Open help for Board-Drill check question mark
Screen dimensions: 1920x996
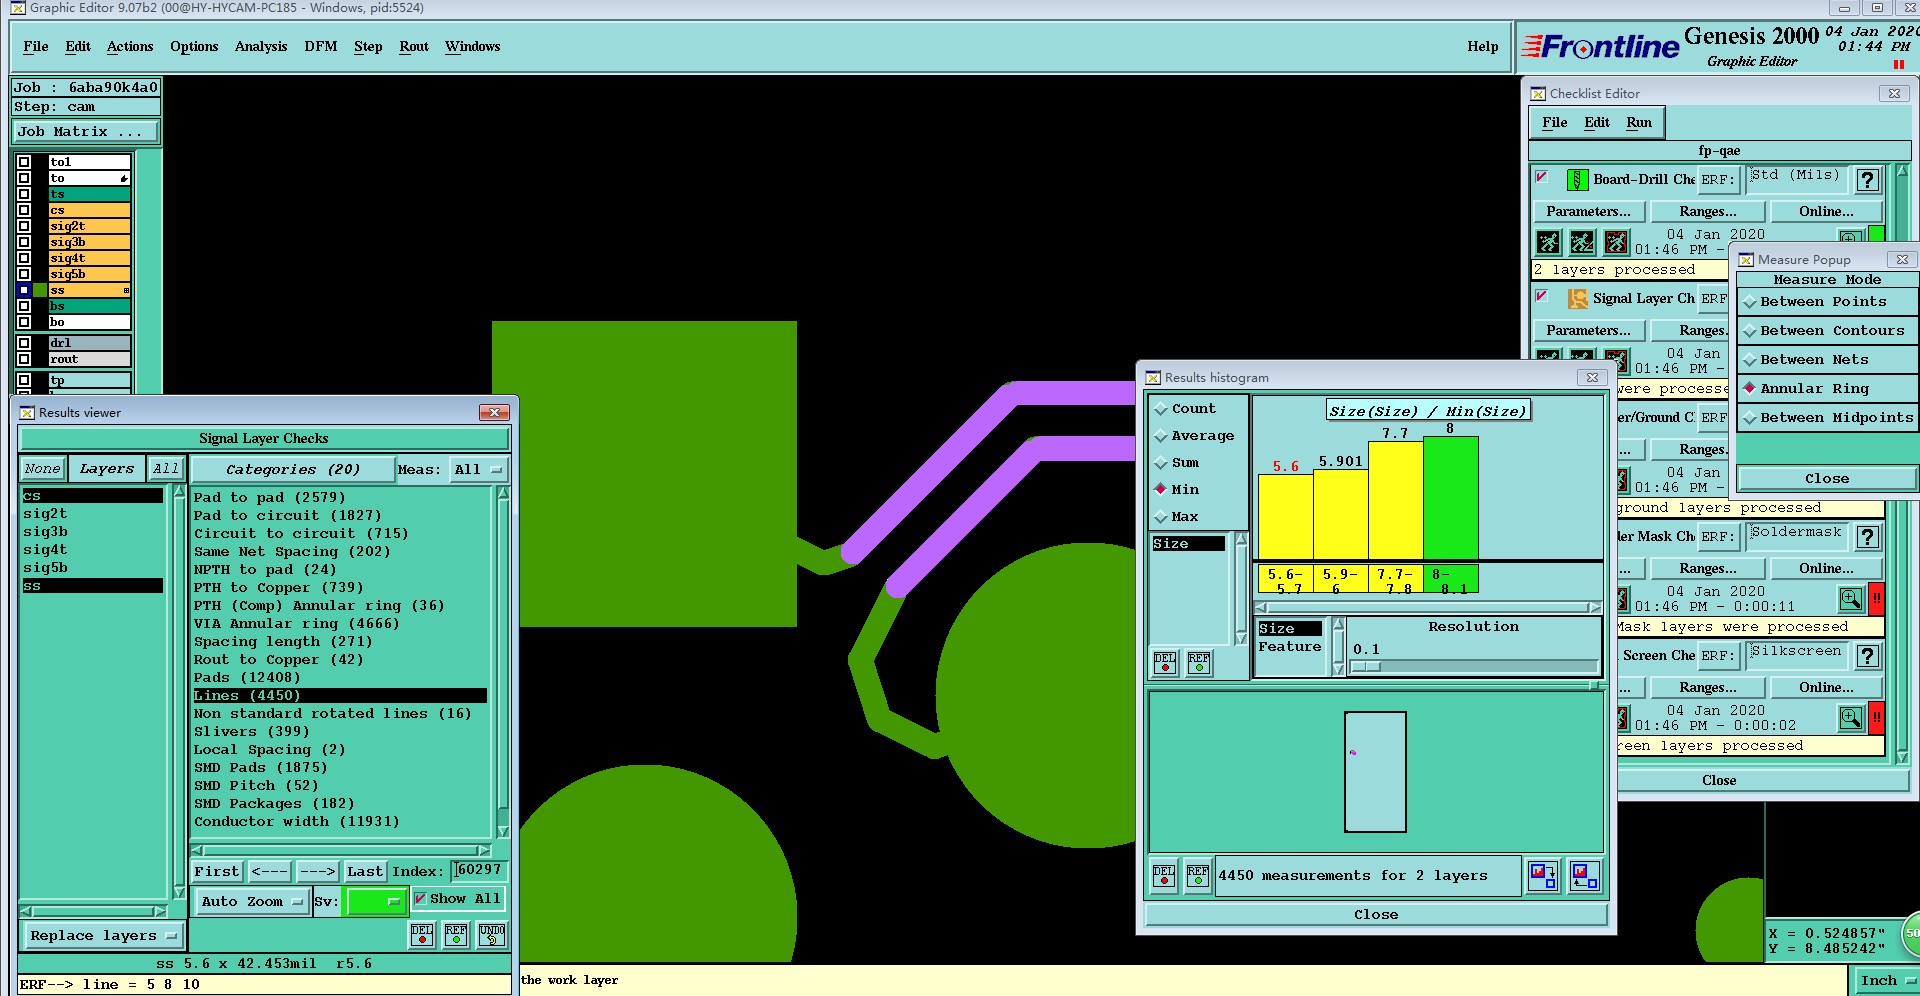[x=1867, y=180]
